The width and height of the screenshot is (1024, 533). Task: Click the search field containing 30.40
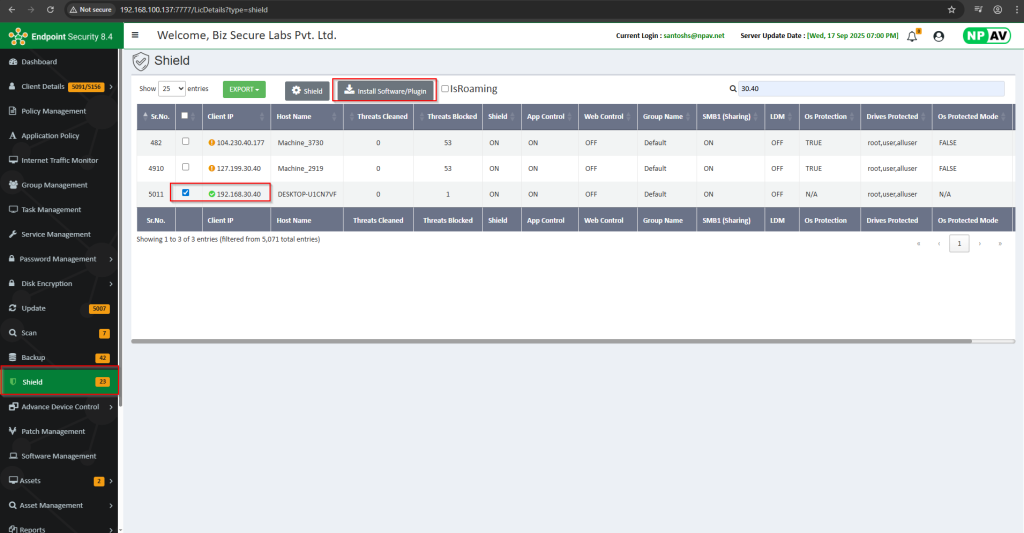[870, 89]
